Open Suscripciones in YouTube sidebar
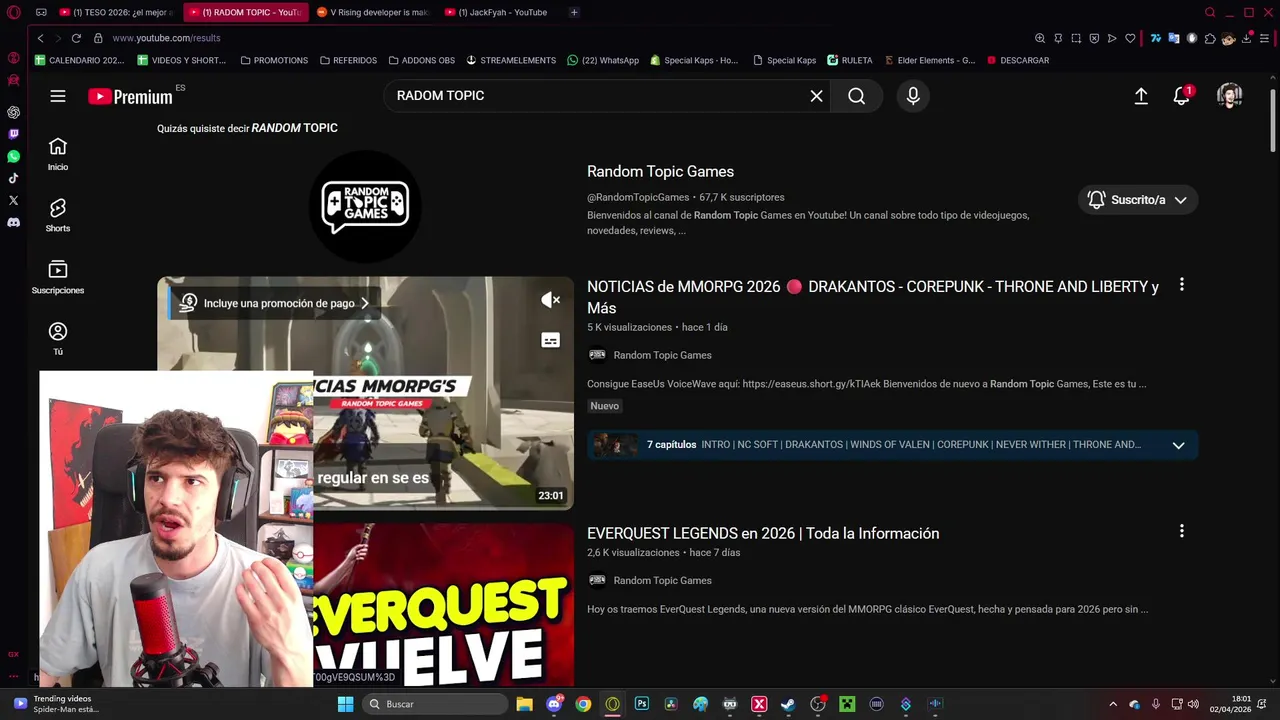1280x720 pixels. point(58,277)
